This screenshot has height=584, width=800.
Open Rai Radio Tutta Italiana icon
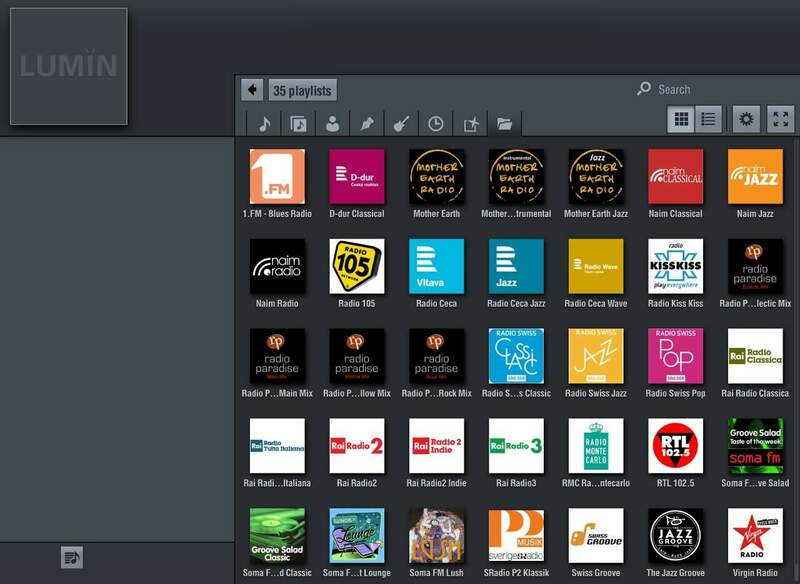click(277, 446)
